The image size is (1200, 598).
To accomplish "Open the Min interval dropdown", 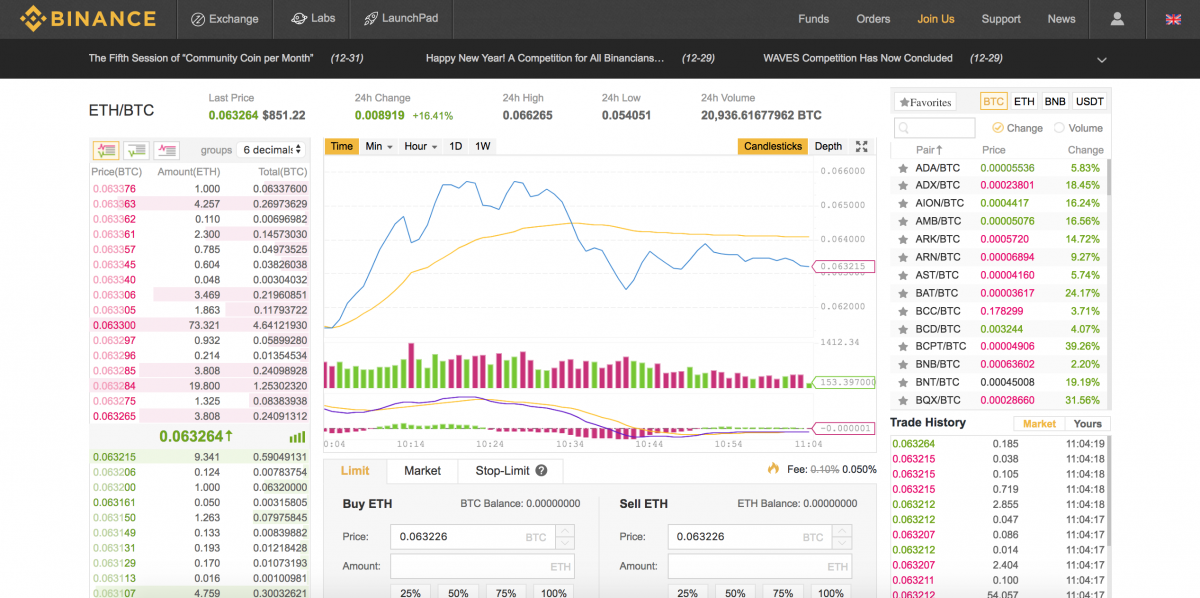I will (x=379, y=146).
